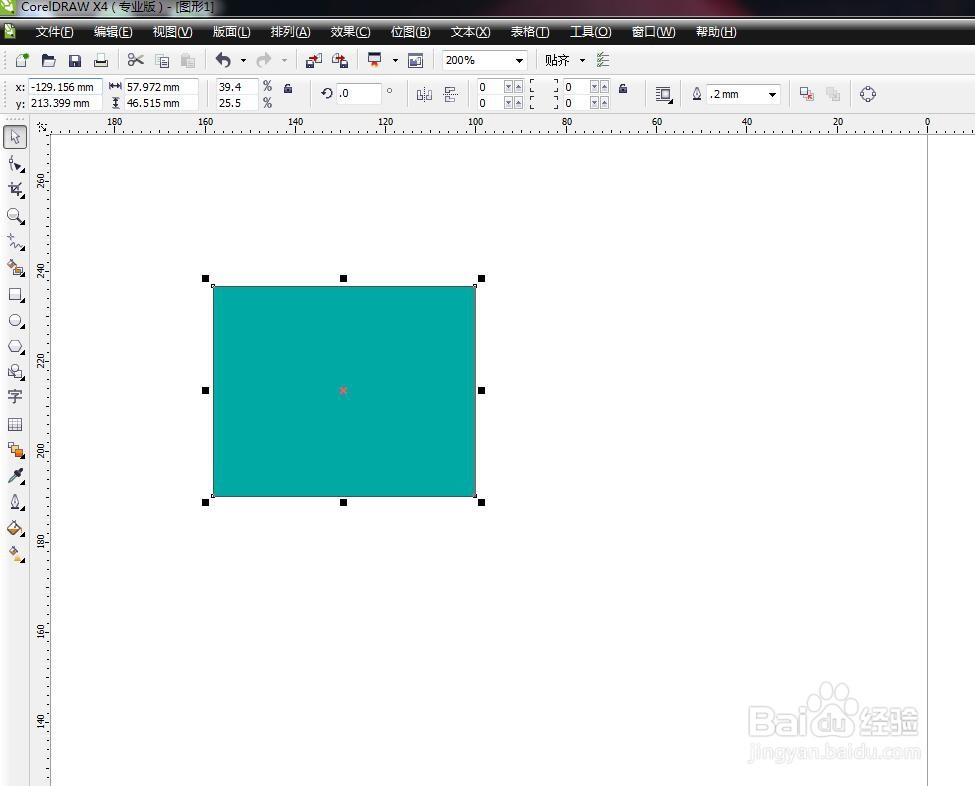Select the Basic Shapes tool
This screenshot has height=786, width=975.
coord(16,372)
